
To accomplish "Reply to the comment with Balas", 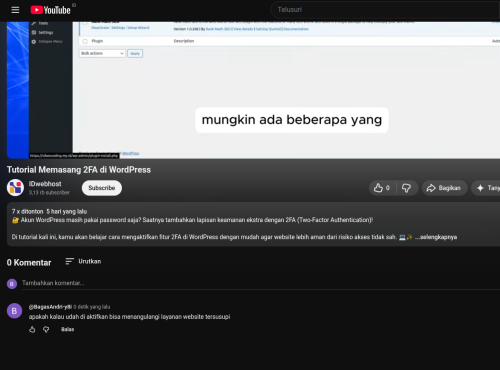I will point(68,329).
